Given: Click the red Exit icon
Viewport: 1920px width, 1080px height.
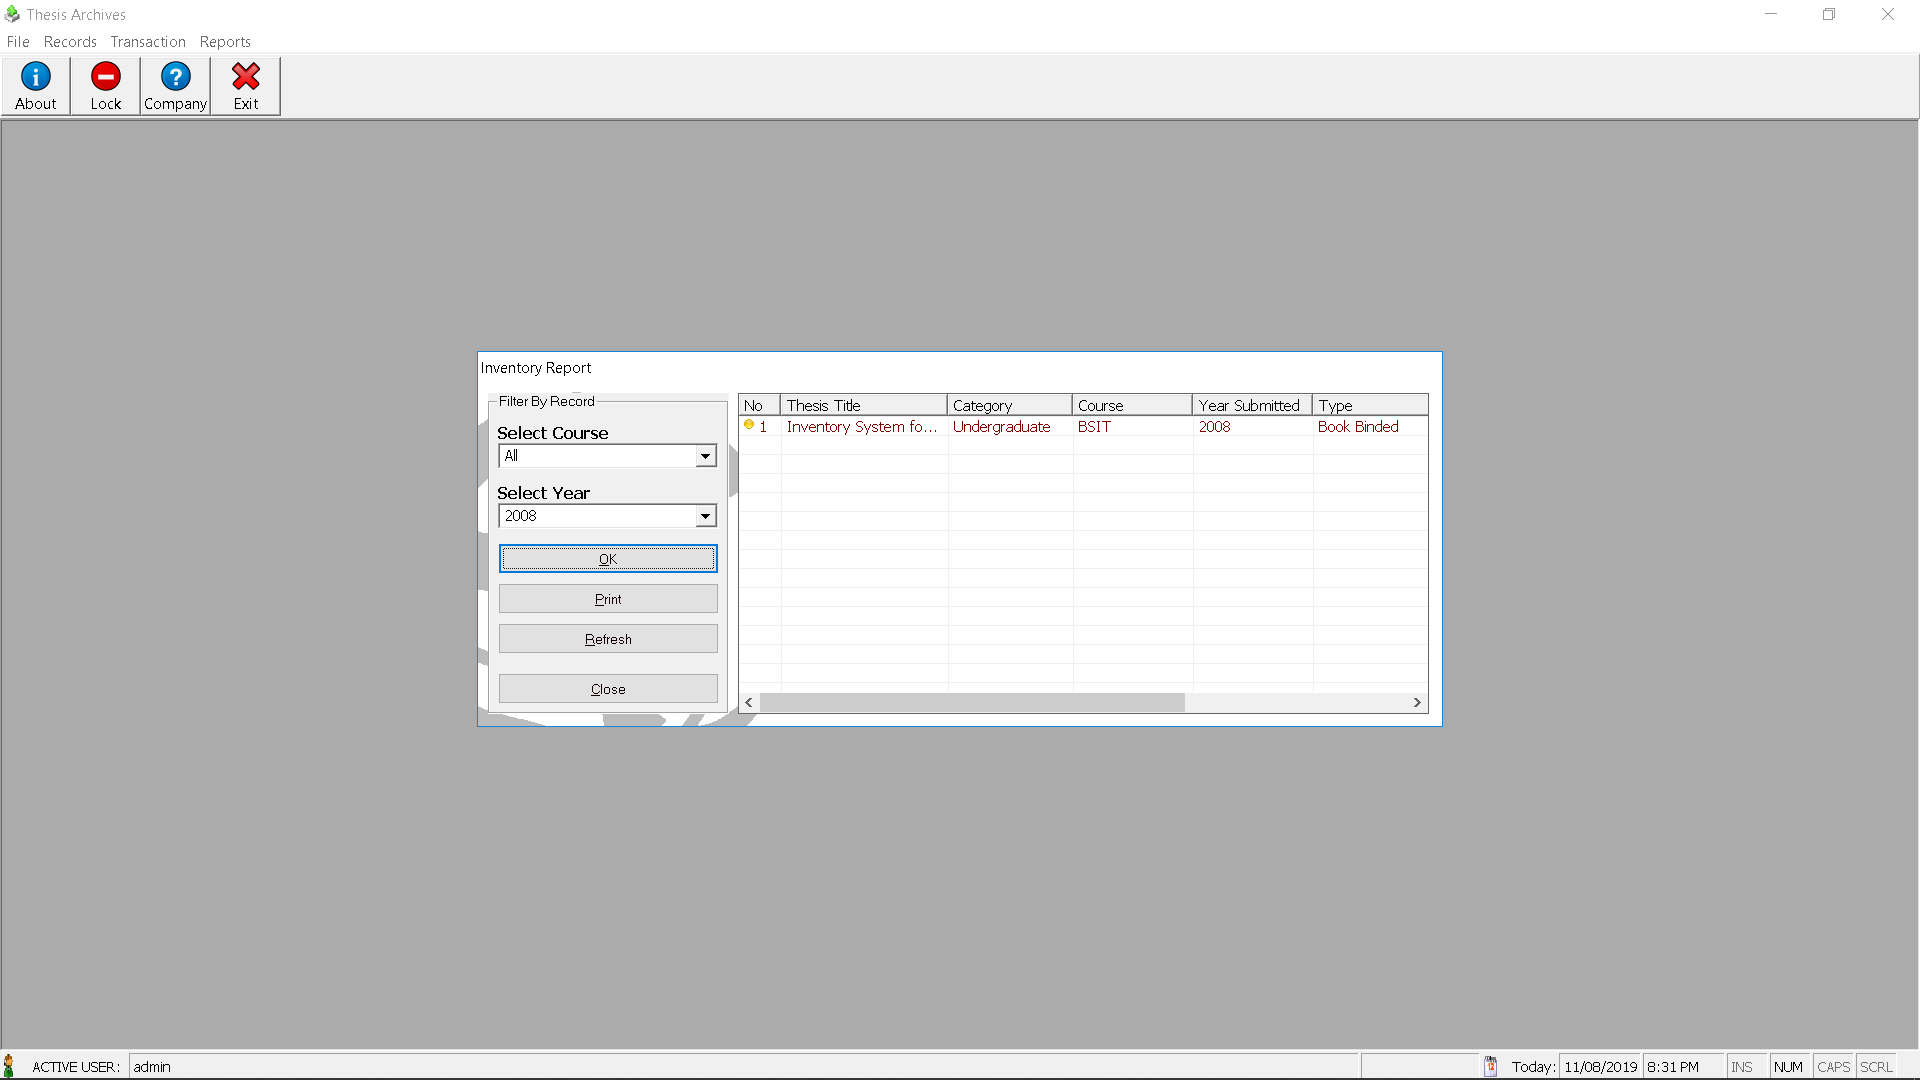Looking at the screenshot, I should (x=246, y=77).
